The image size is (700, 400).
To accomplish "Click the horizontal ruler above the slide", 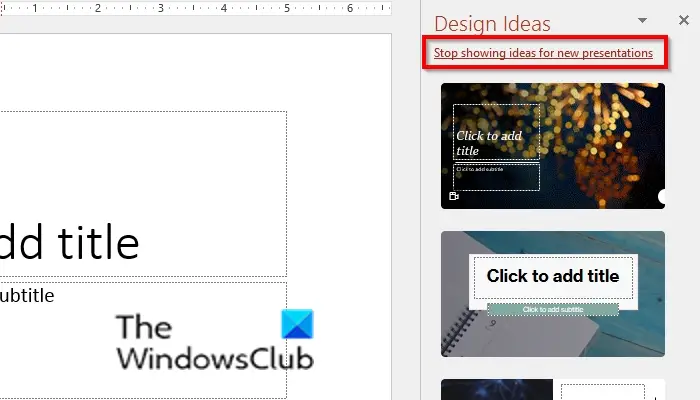I will tap(196, 8).
